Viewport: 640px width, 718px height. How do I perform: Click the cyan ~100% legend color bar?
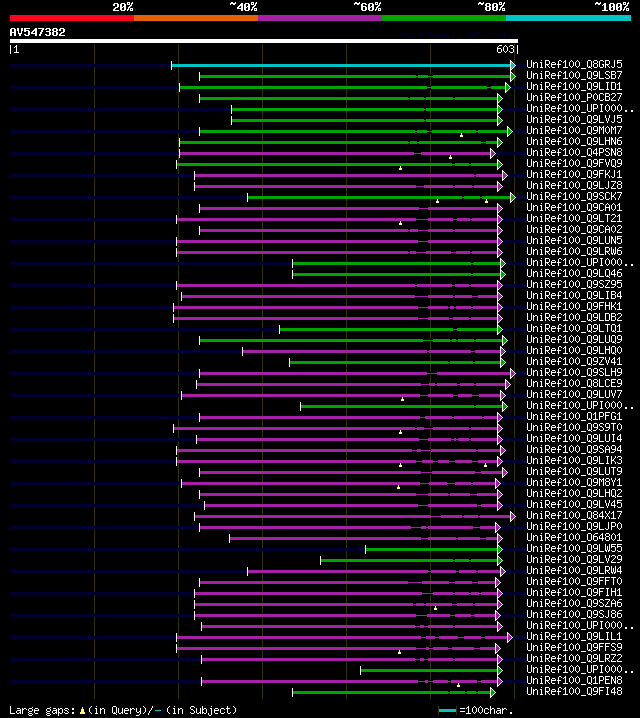point(569,18)
